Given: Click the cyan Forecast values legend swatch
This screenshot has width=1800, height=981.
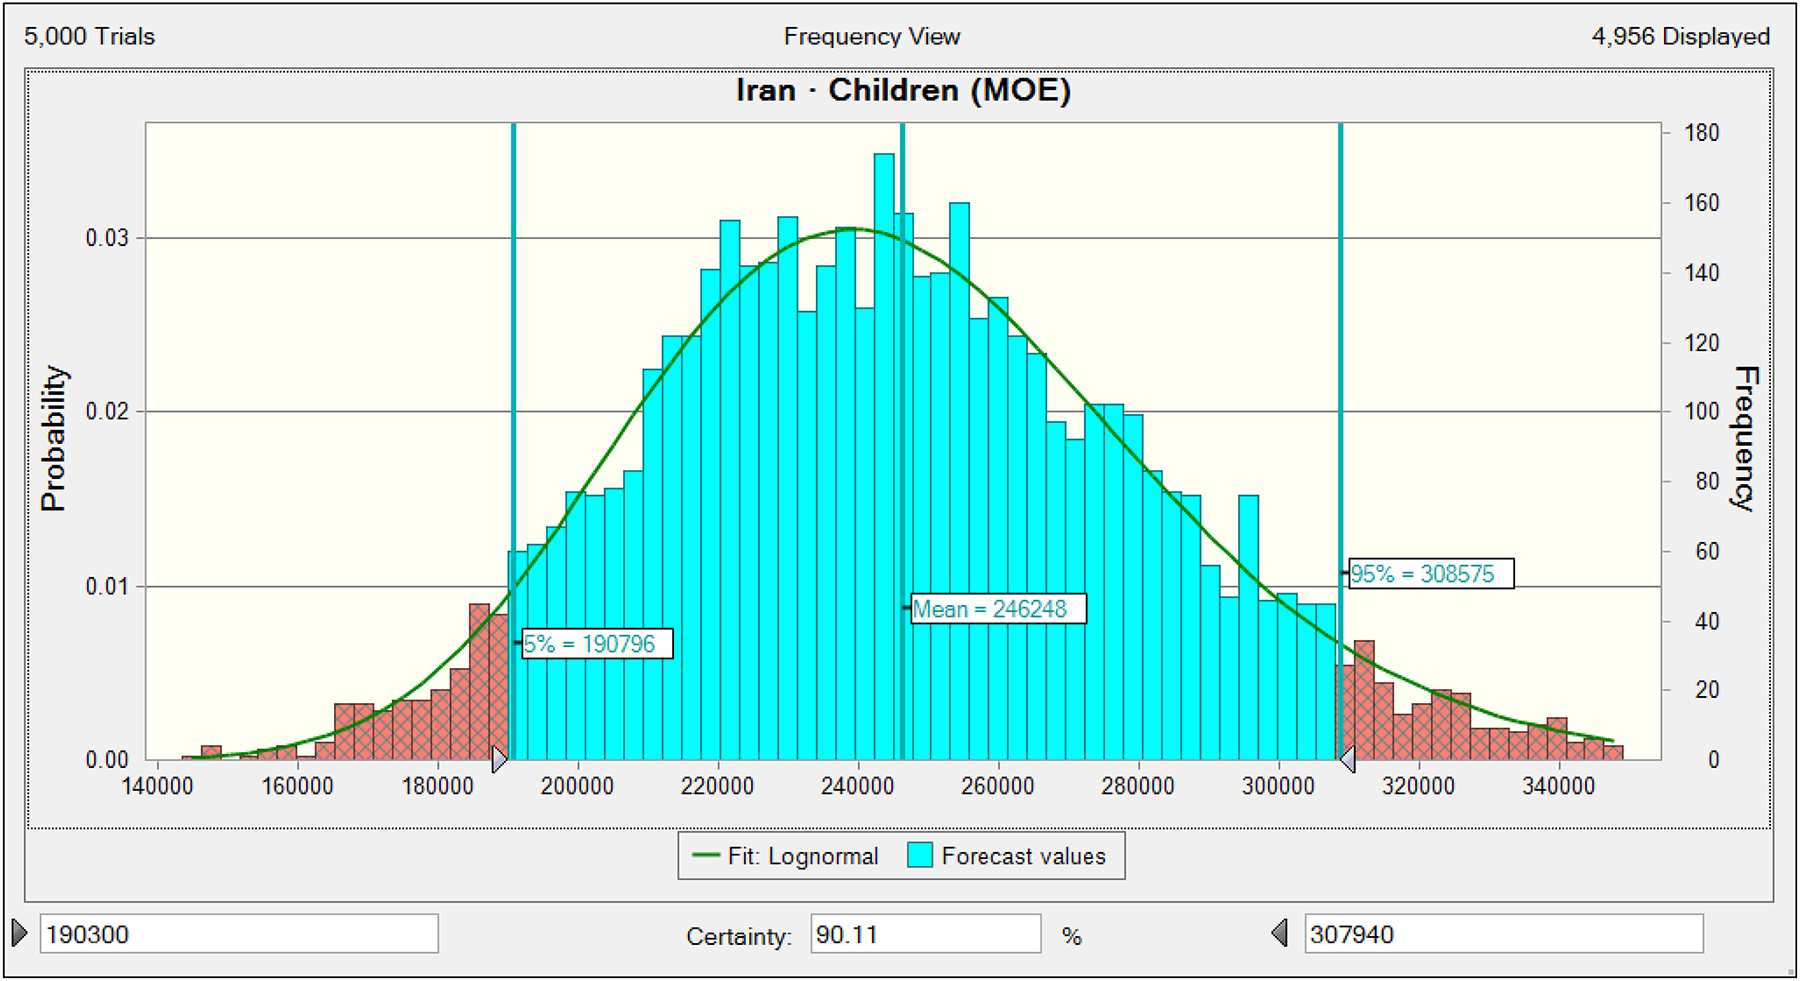Looking at the screenshot, I should [920, 856].
